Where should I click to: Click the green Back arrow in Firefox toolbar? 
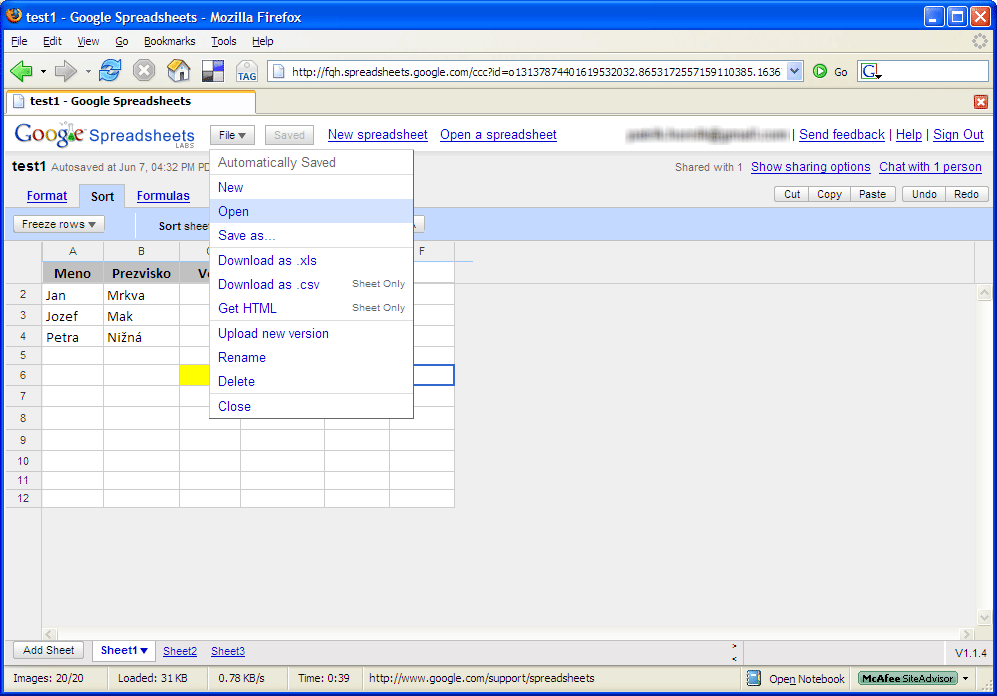[22, 71]
